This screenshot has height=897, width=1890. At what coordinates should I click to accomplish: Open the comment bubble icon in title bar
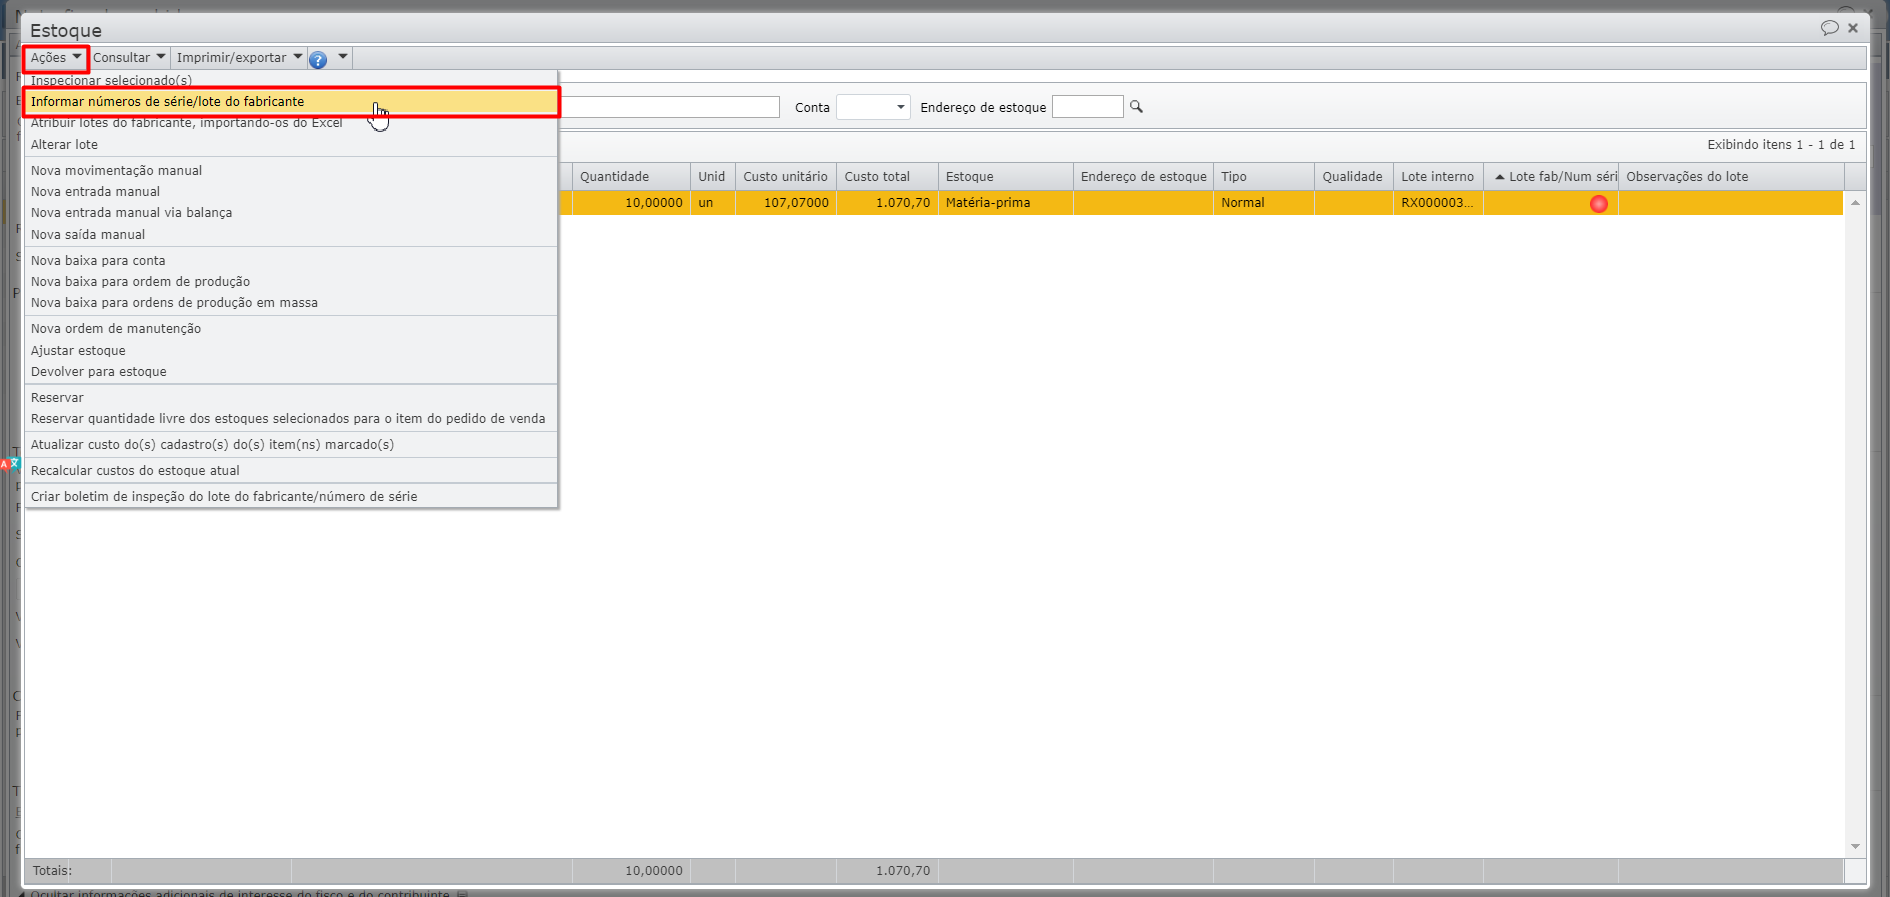(x=1829, y=28)
